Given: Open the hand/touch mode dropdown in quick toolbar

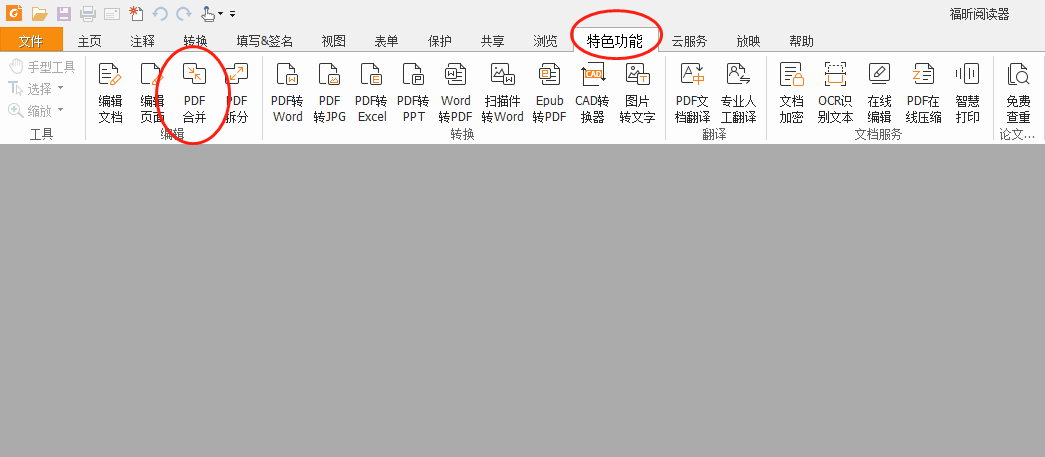Looking at the screenshot, I should click(212, 13).
